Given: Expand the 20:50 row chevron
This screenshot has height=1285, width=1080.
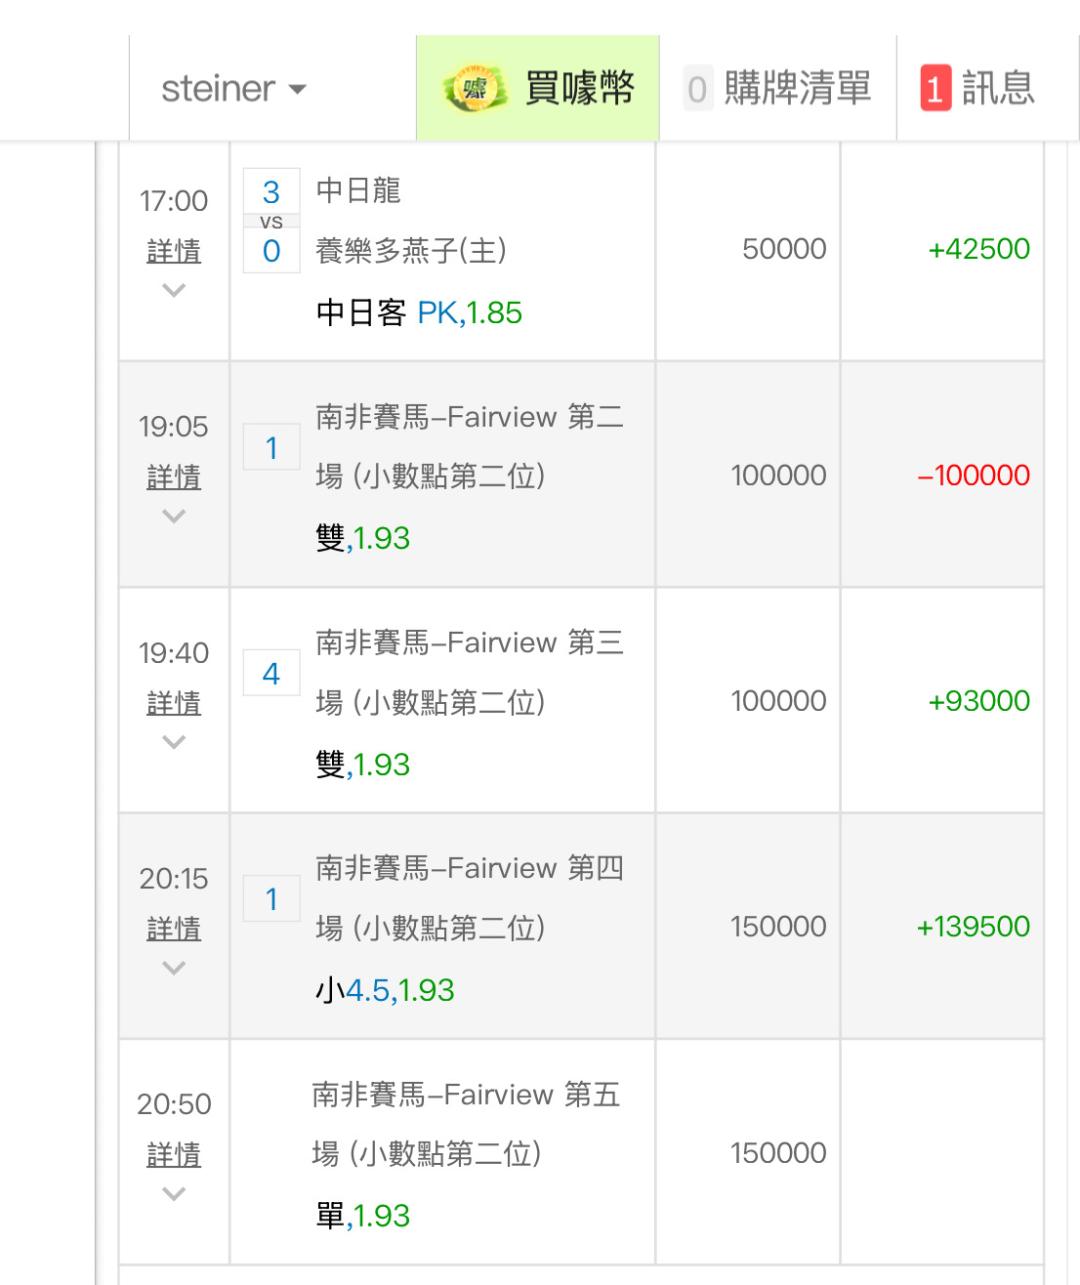Looking at the screenshot, I should pyautogui.click(x=174, y=1195).
